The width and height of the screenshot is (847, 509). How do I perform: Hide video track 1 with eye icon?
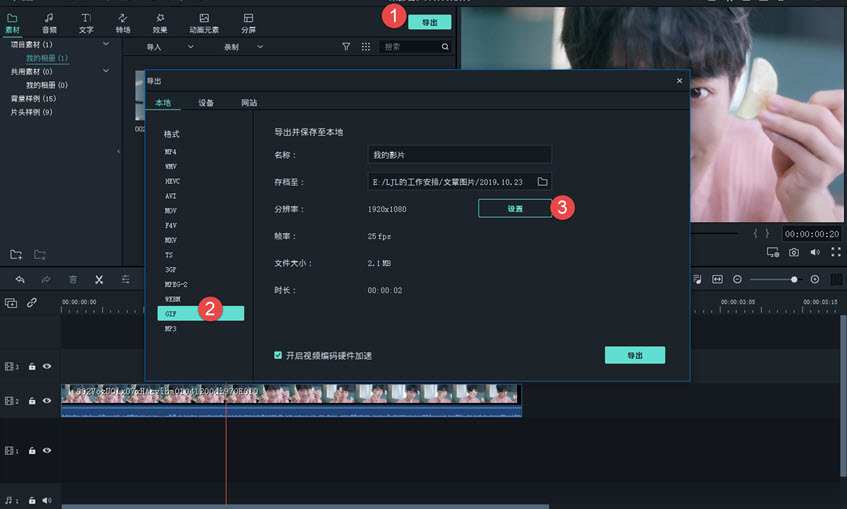[x=47, y=450]
